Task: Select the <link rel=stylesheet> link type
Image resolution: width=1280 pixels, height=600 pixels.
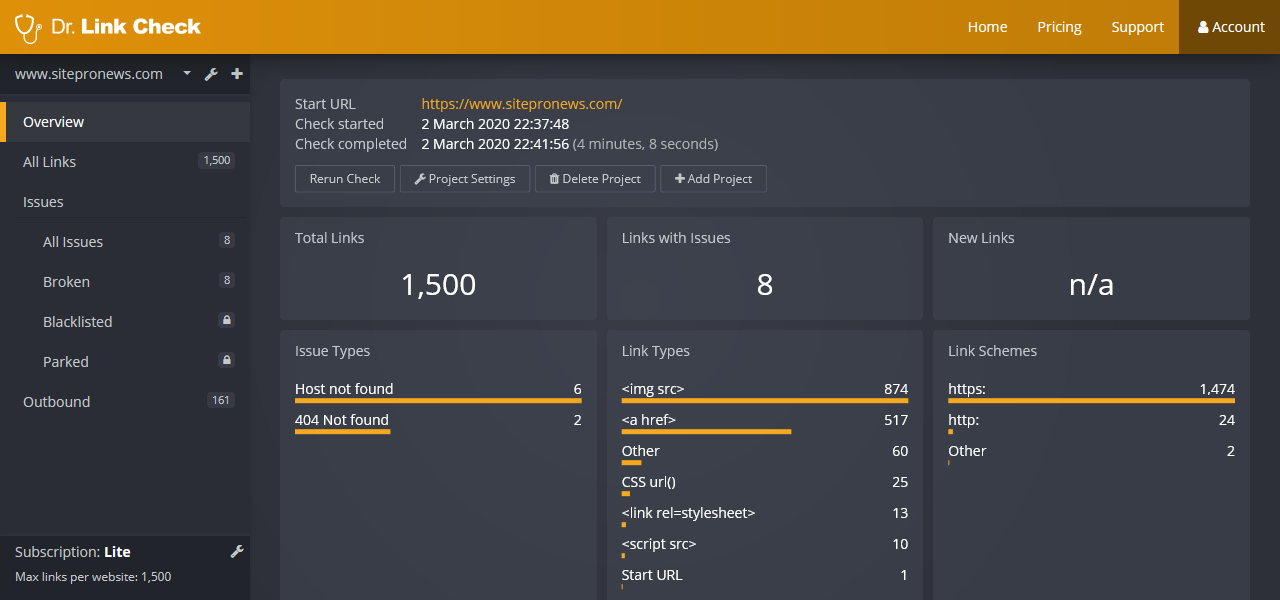Action: [x=765, y=513]
